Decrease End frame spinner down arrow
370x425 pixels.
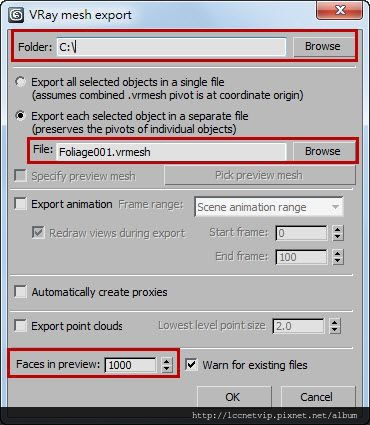tap(338, 261)
